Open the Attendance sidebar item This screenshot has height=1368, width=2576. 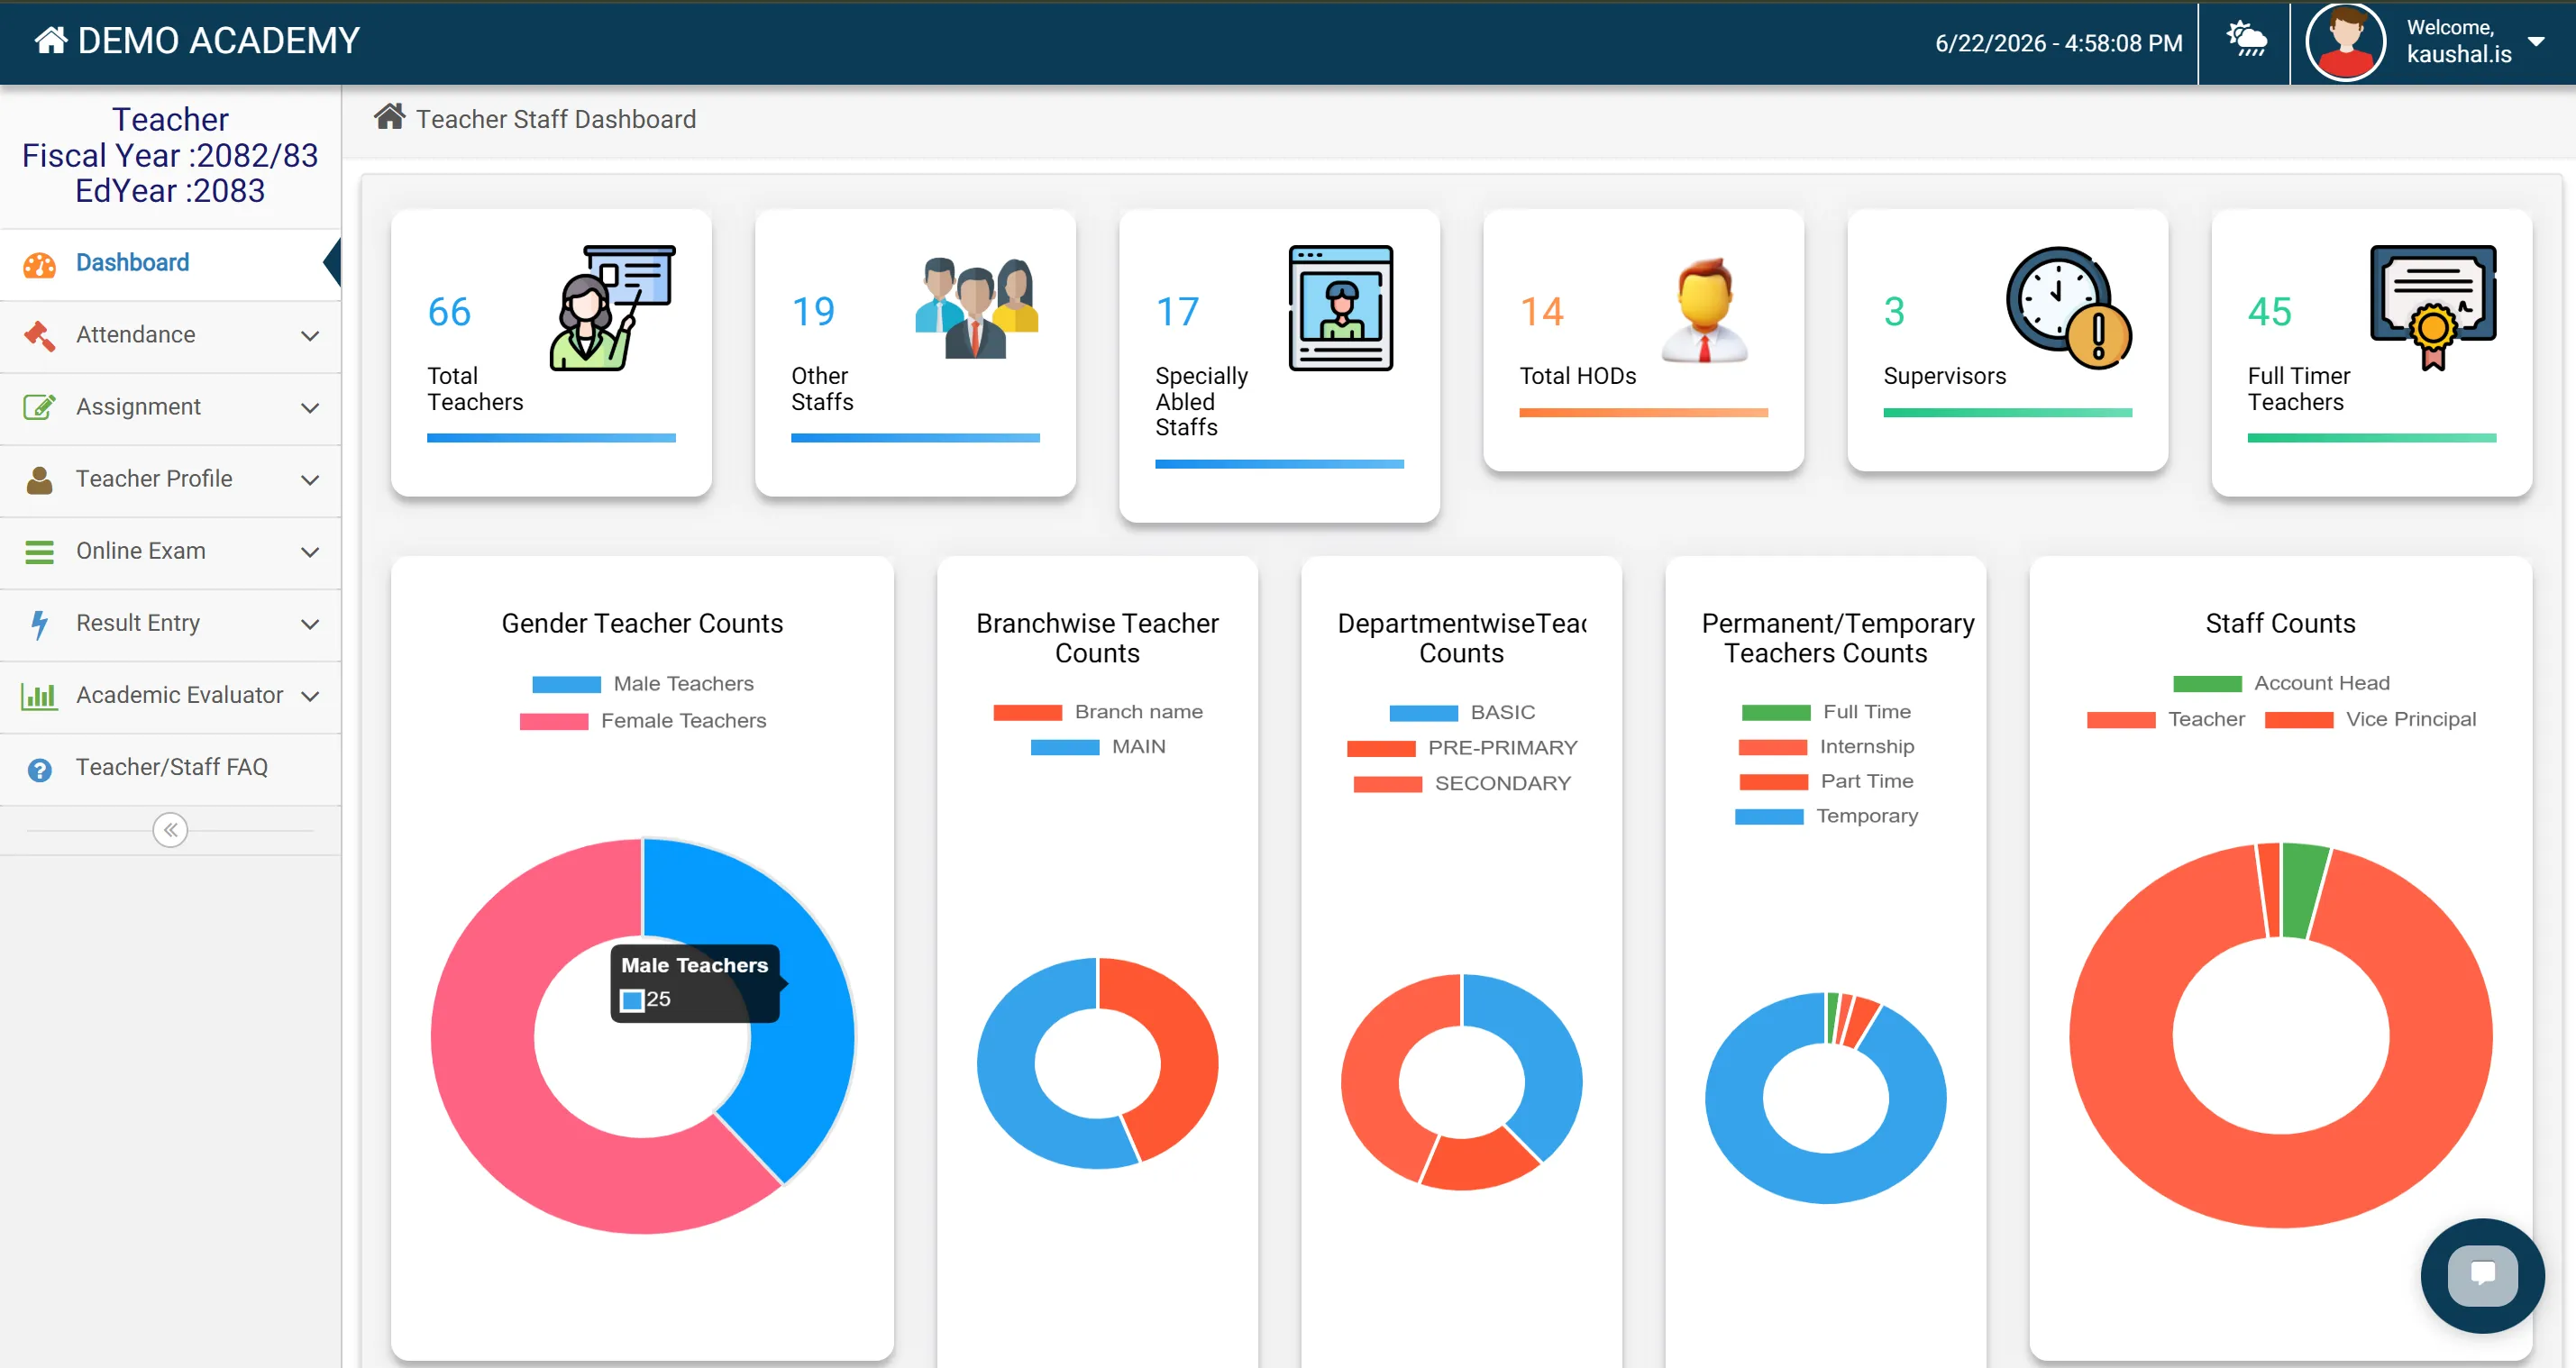[170, 335]
